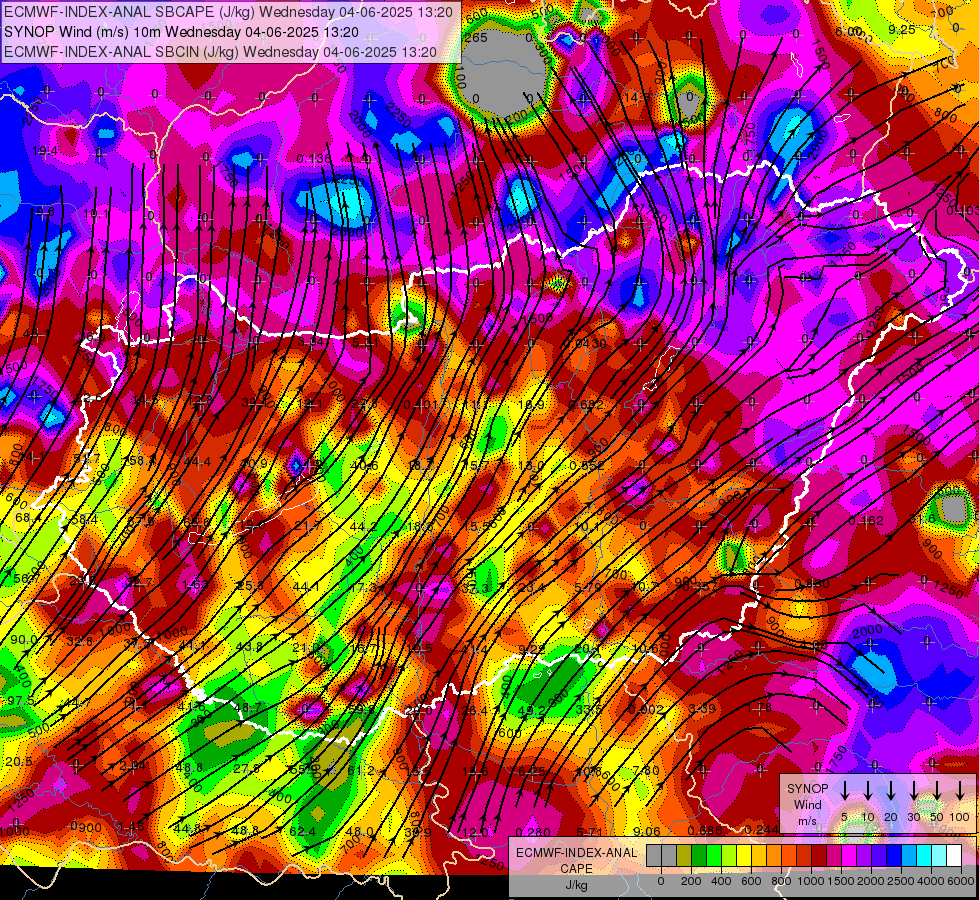The width and height of the screenshot is (979, 900).
Task: Click the CAPE label in the legend
Action: pyautogui.click(x=576, y=869)
